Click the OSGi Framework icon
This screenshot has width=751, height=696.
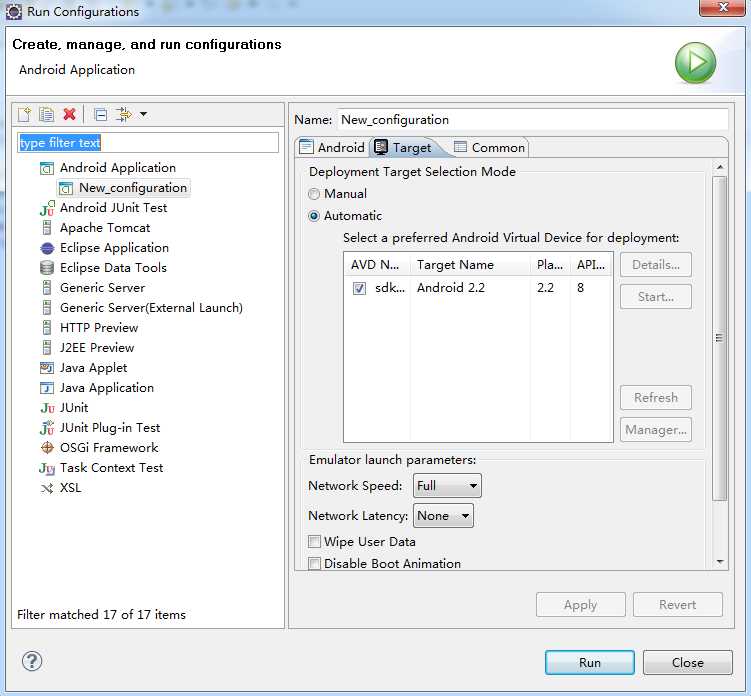click(x=47, y=448)
